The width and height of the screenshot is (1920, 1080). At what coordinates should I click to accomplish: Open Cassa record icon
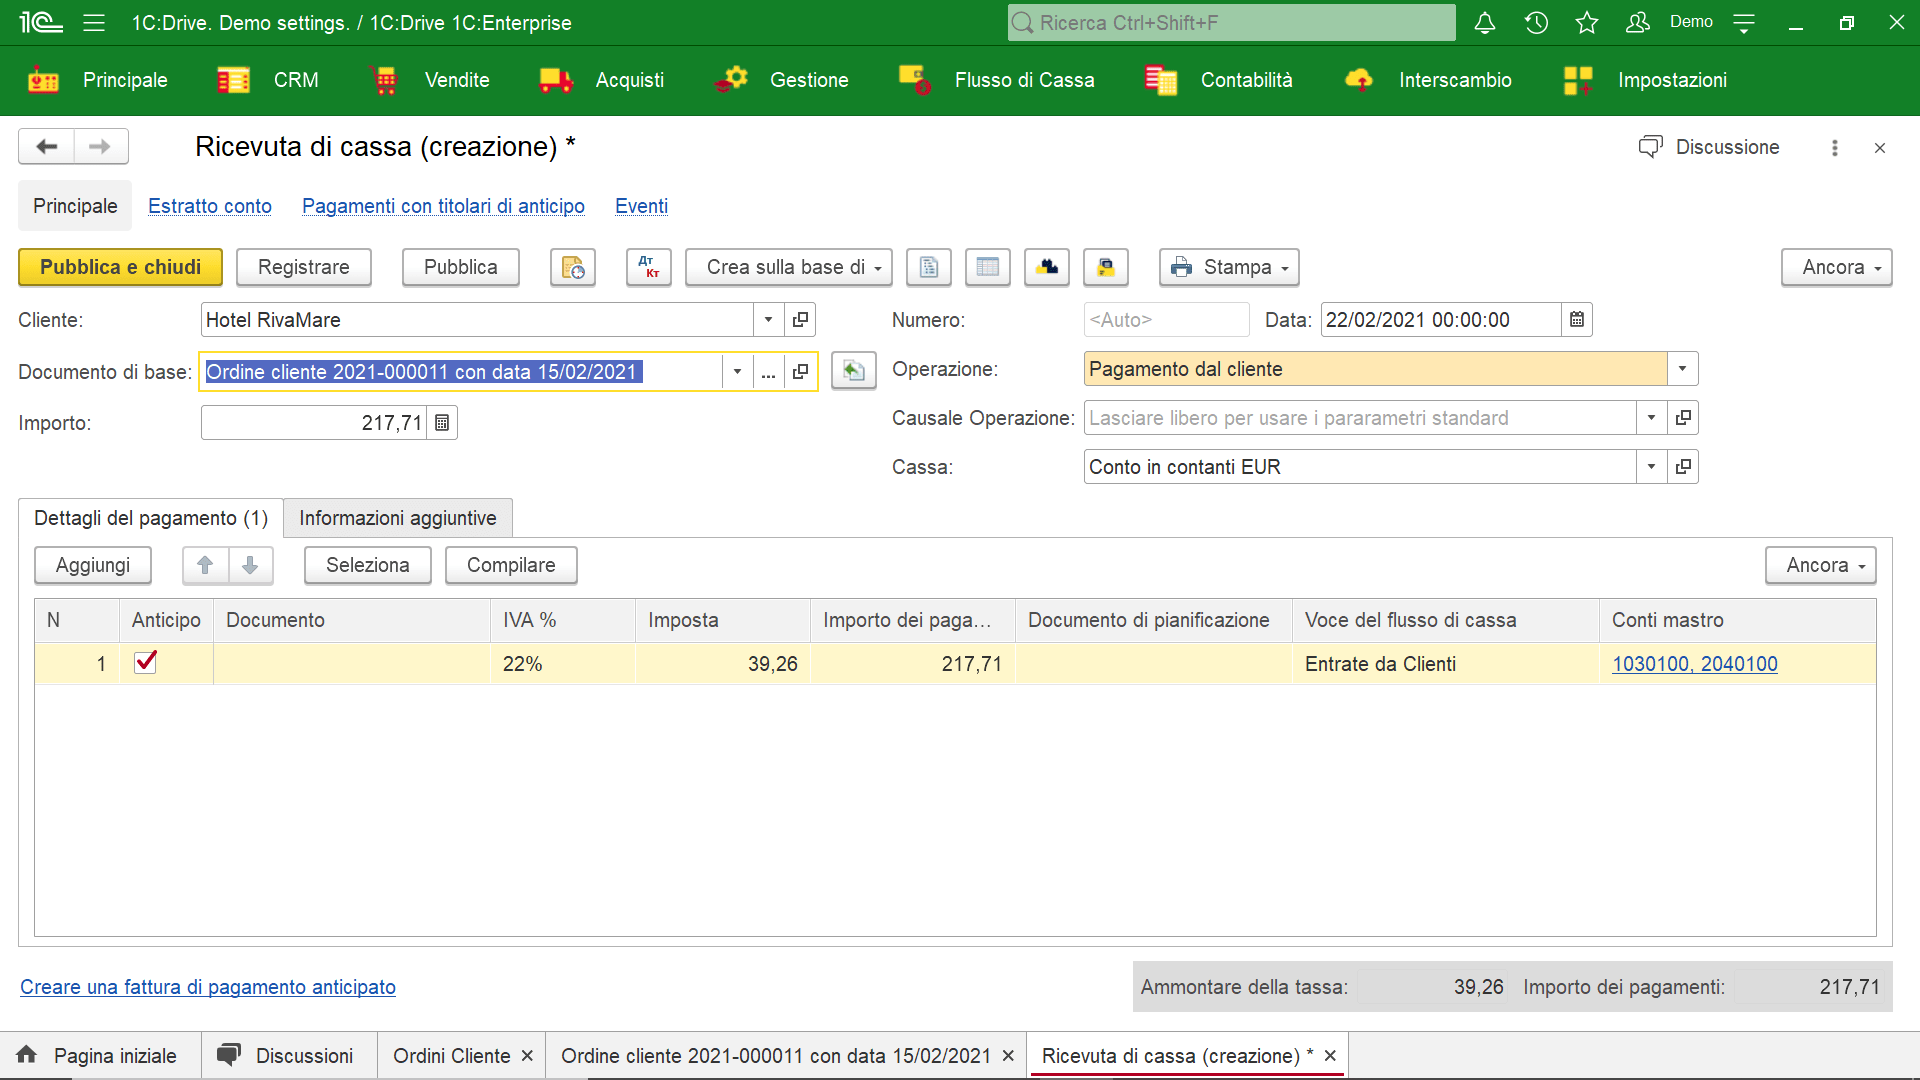[x=1683, y=467]
